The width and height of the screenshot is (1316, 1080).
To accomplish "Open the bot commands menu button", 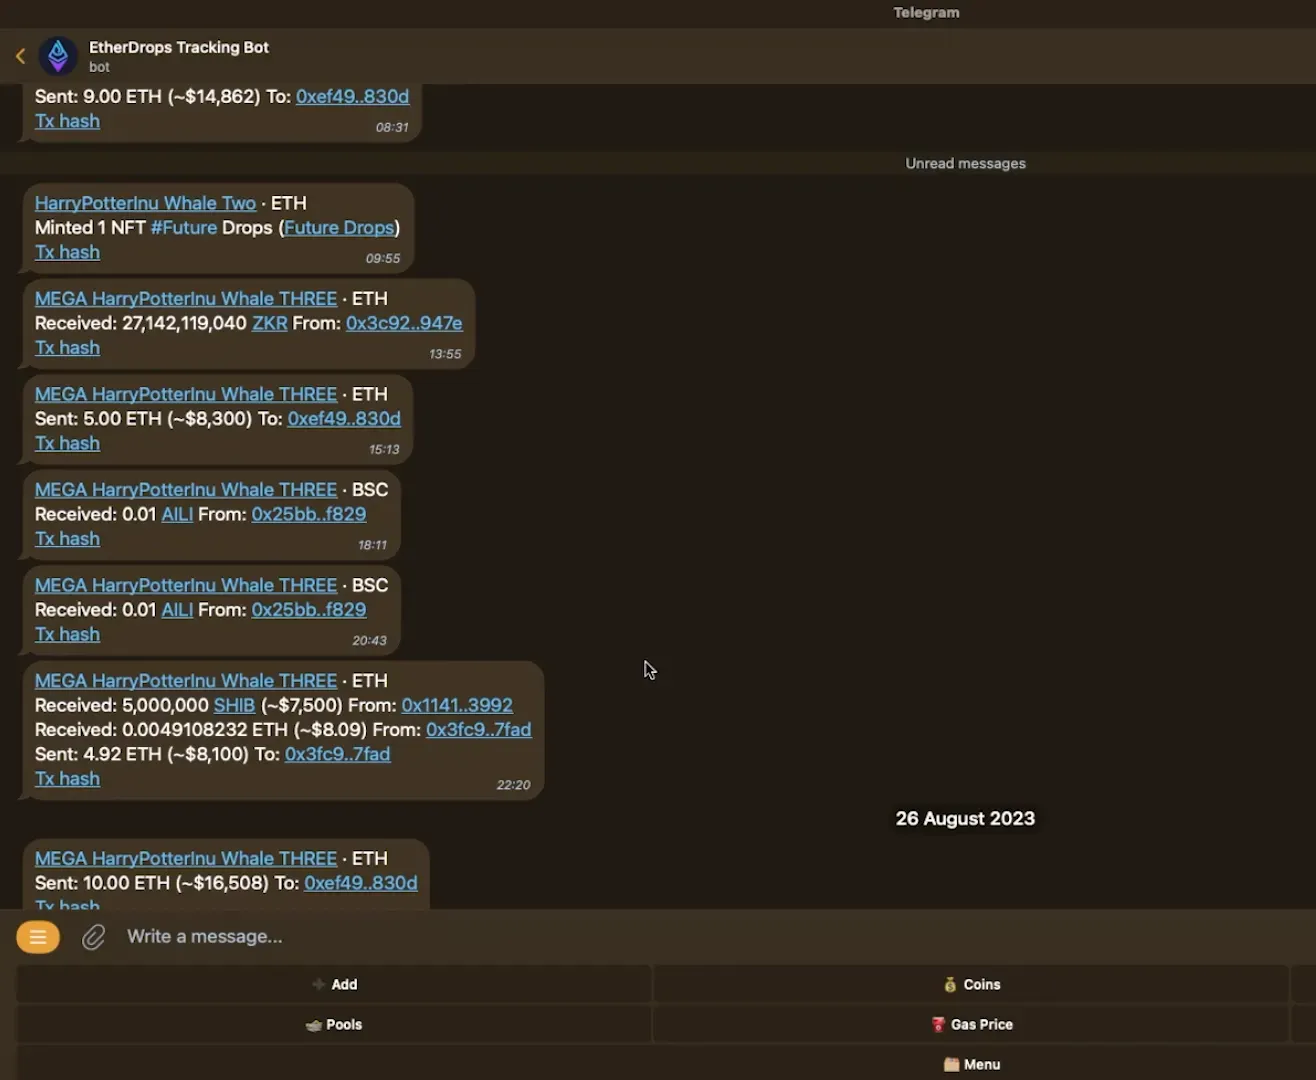I will tap(38, 937).
